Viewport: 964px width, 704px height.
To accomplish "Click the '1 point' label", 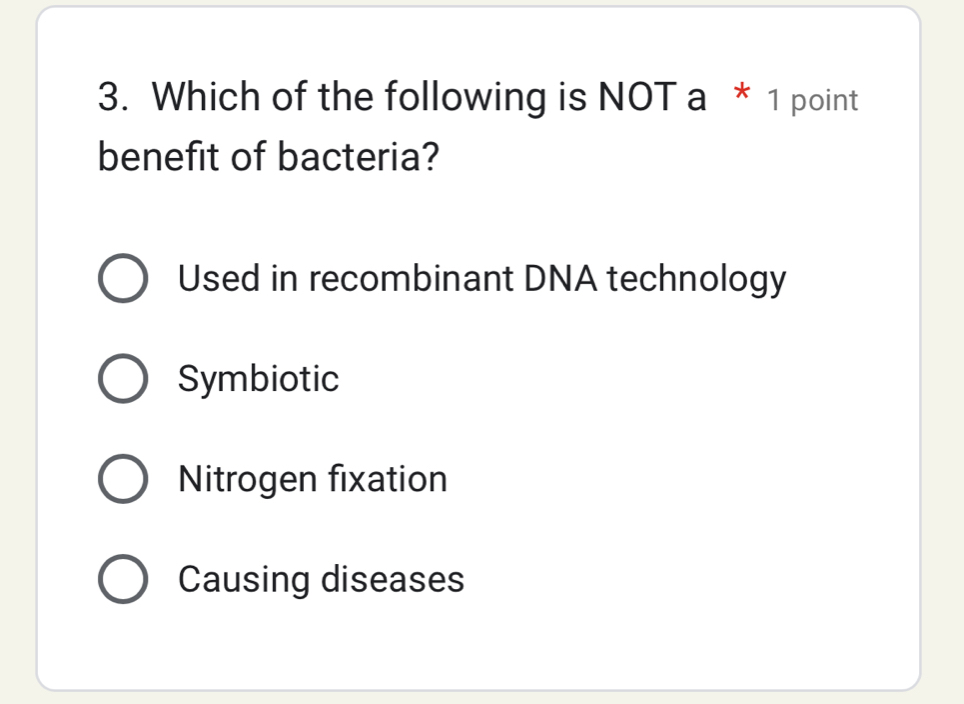I will click(810, 99).
